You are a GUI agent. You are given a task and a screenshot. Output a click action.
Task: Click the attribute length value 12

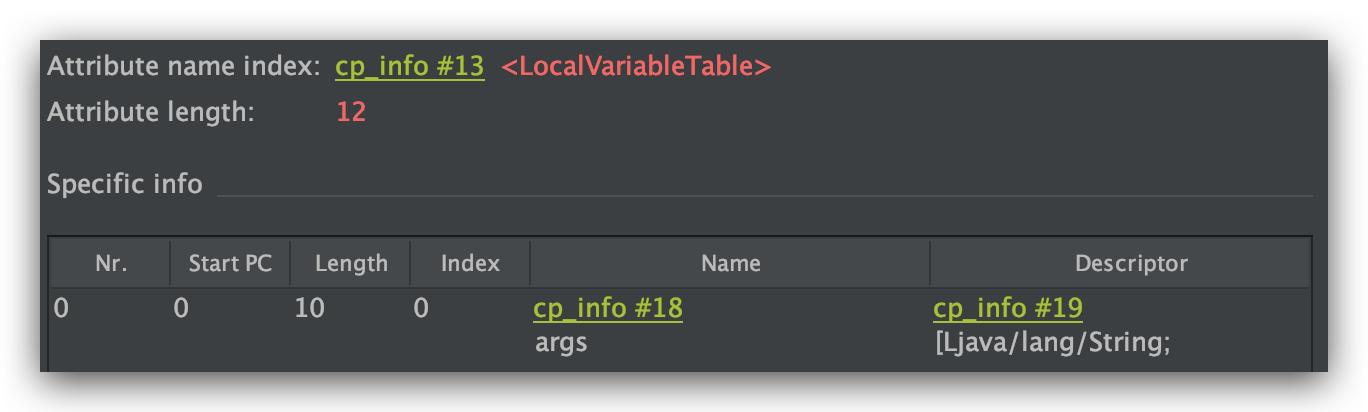click(351, 112)
